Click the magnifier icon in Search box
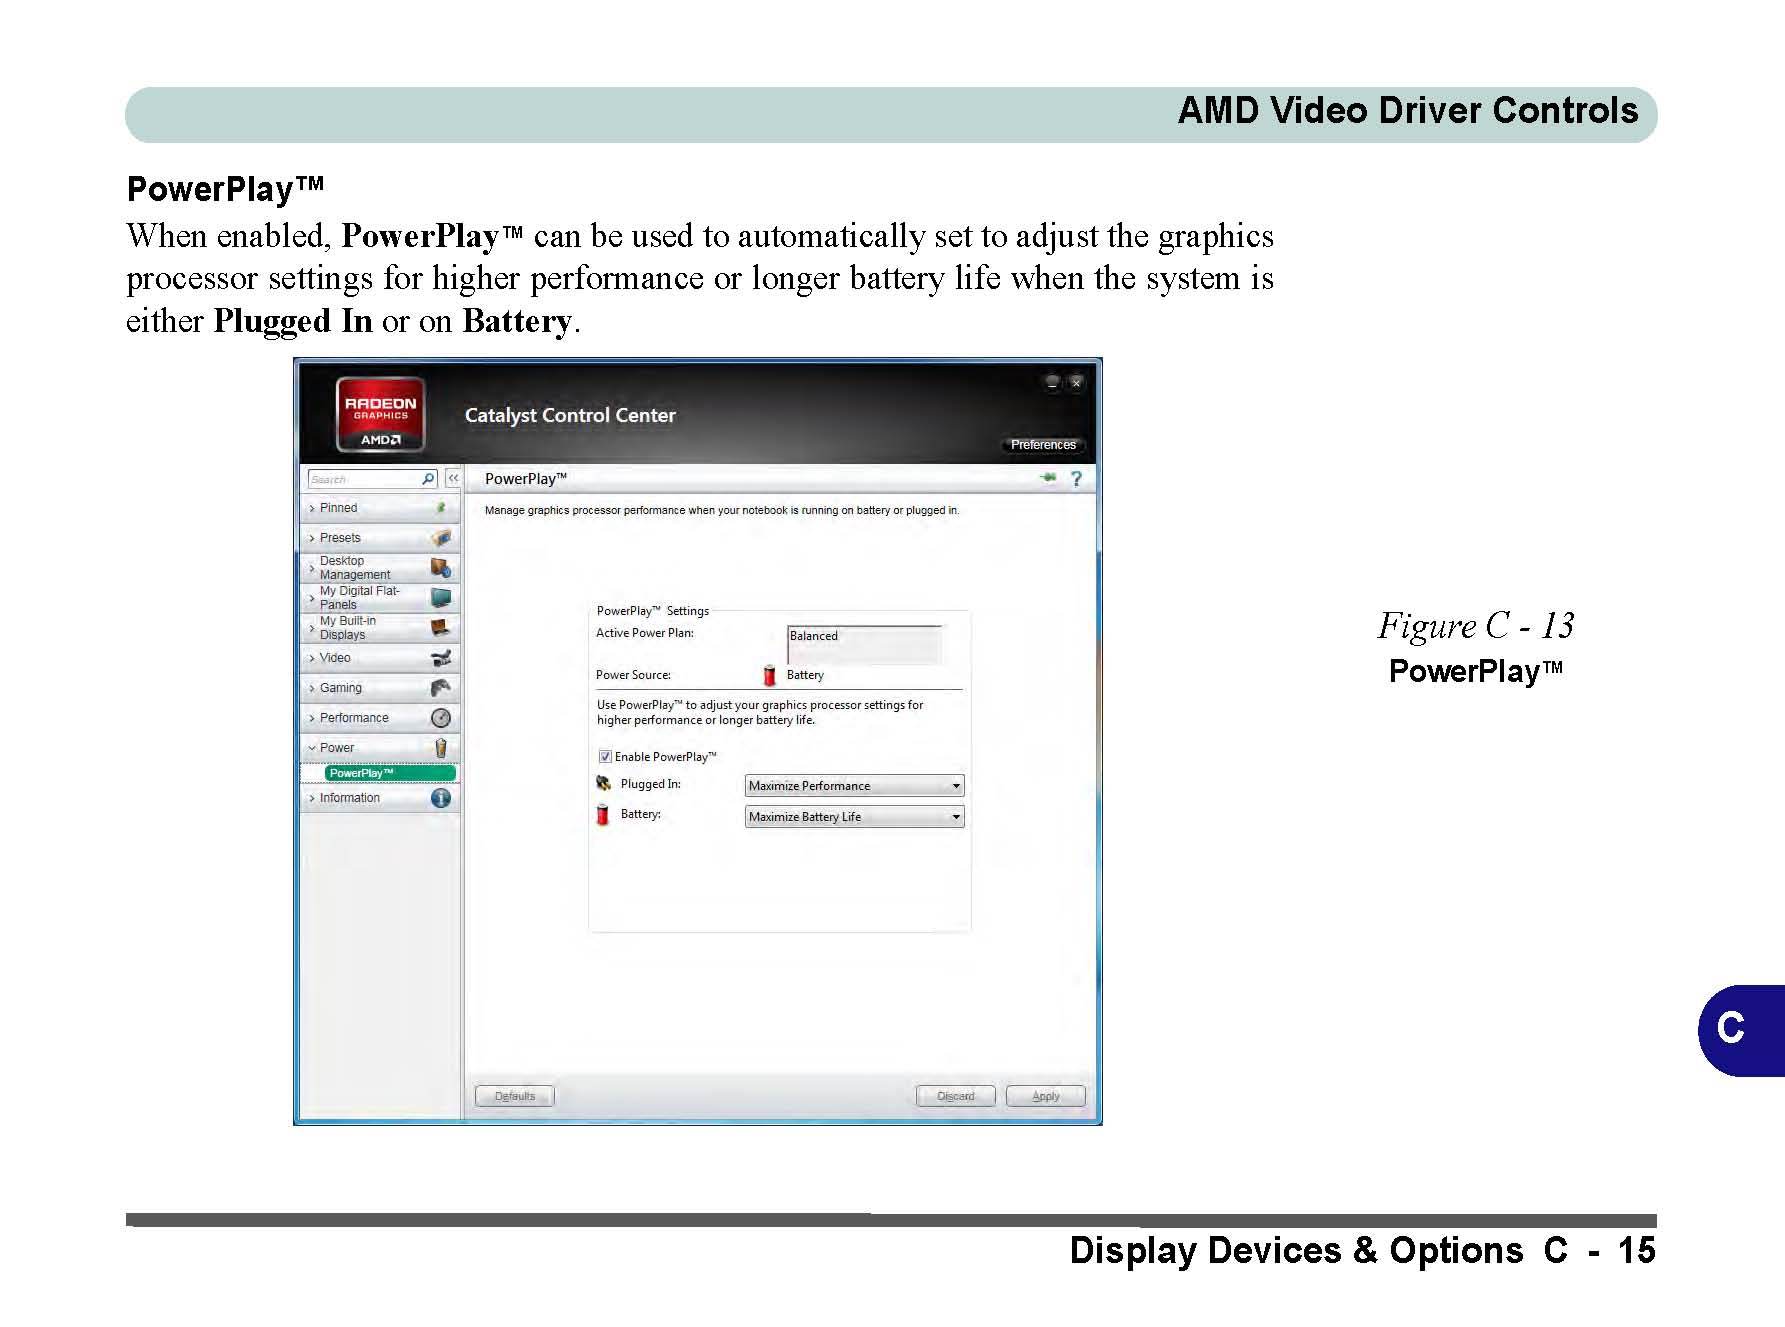Screen dimensions: 1785x1327 pyautogui.click(x=428, y=479)
